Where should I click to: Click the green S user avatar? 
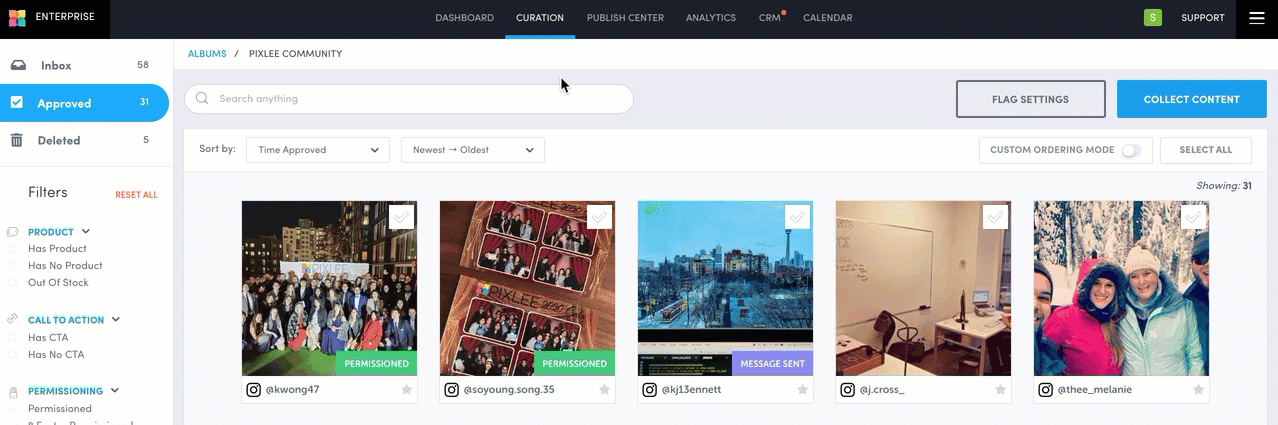point(1153,18)
